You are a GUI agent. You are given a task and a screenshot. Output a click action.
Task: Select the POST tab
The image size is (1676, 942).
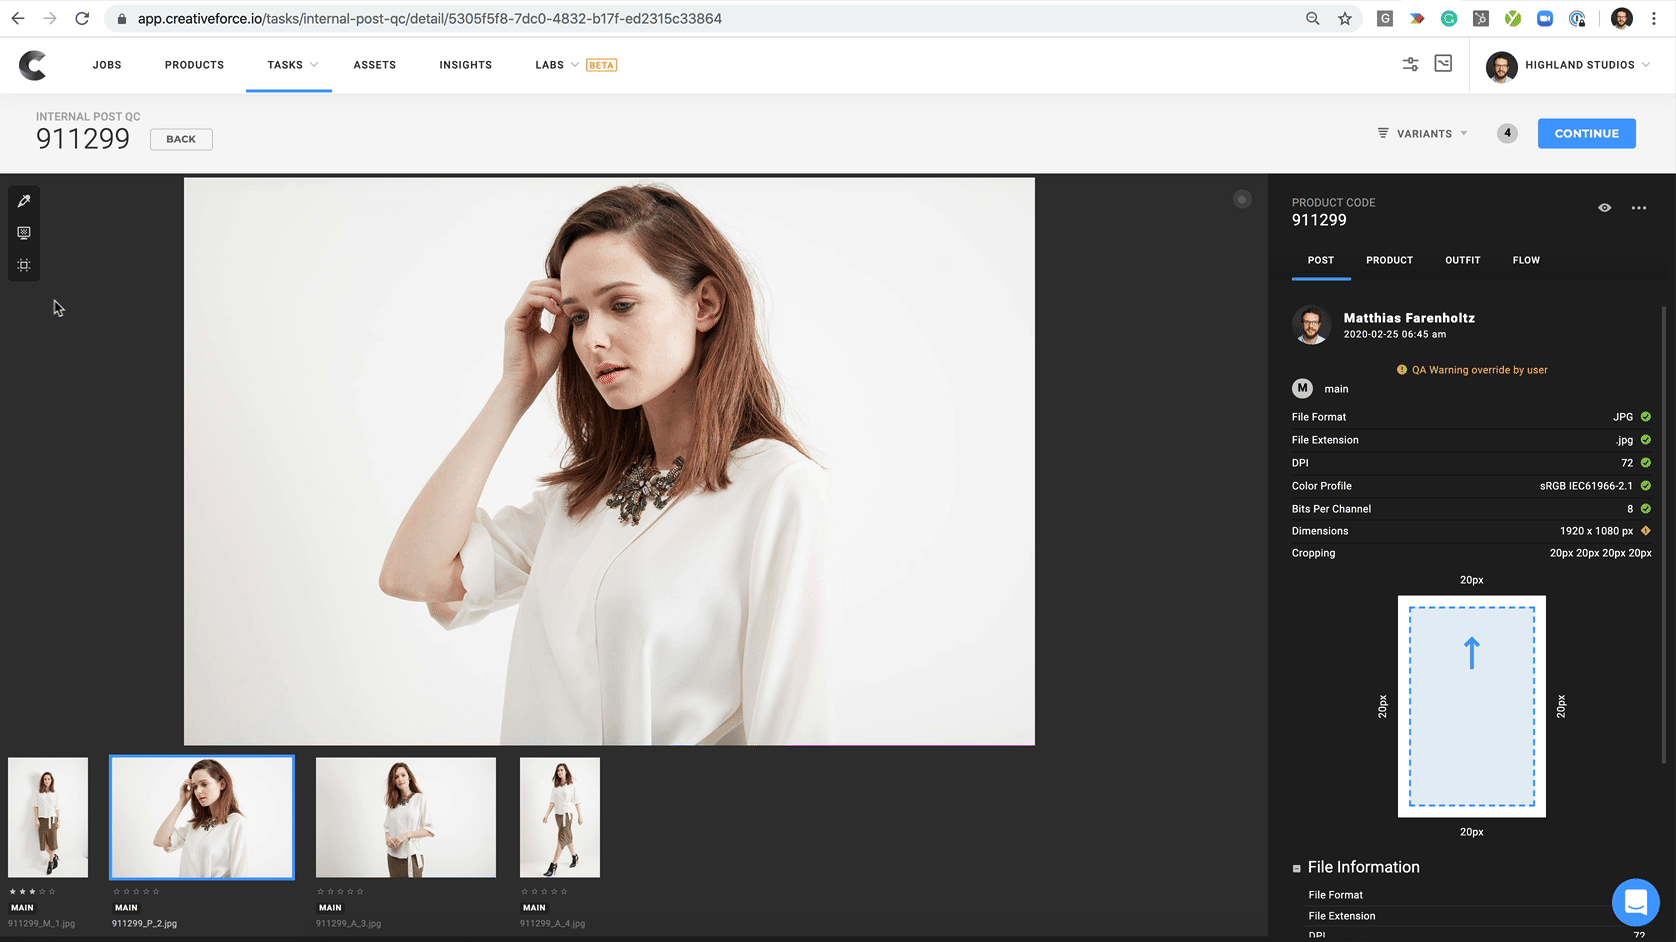click(1321, 260)
